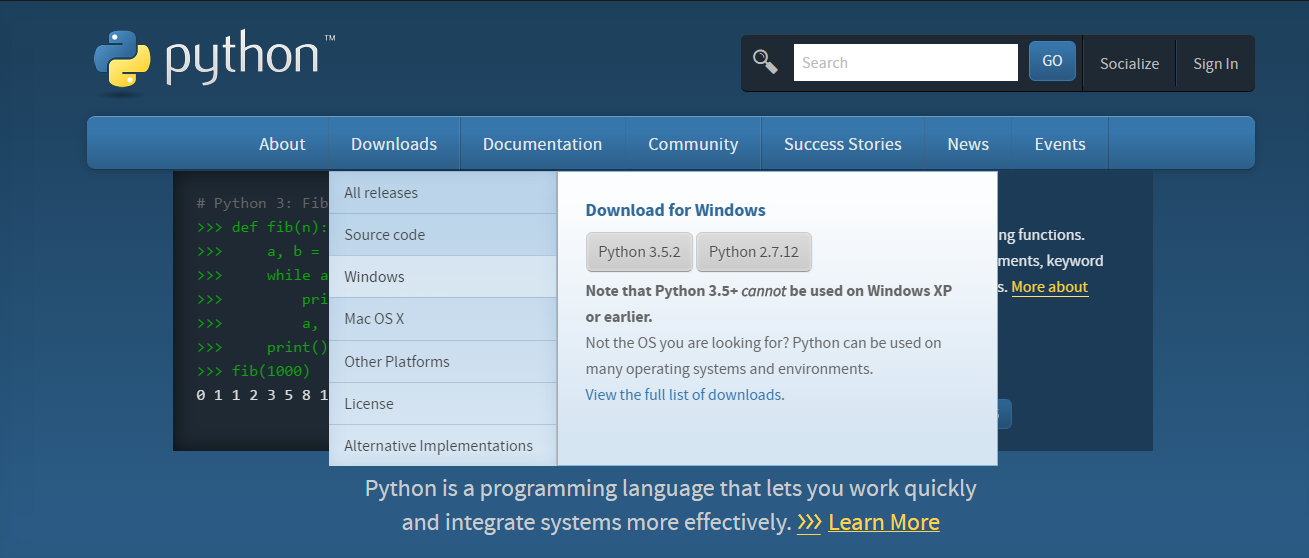Image resolution: width=1309 pixels, height=558 pixels.
Task: Download Python 3.5.2 for Windows
Action: coord(639,252)
